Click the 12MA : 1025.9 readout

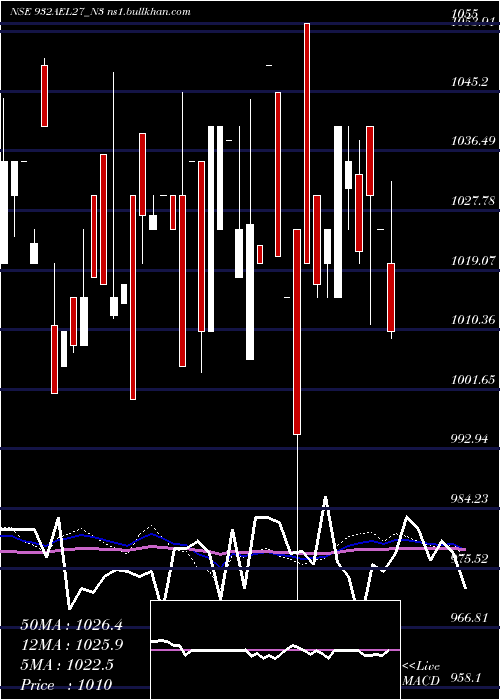pos(72,645)
